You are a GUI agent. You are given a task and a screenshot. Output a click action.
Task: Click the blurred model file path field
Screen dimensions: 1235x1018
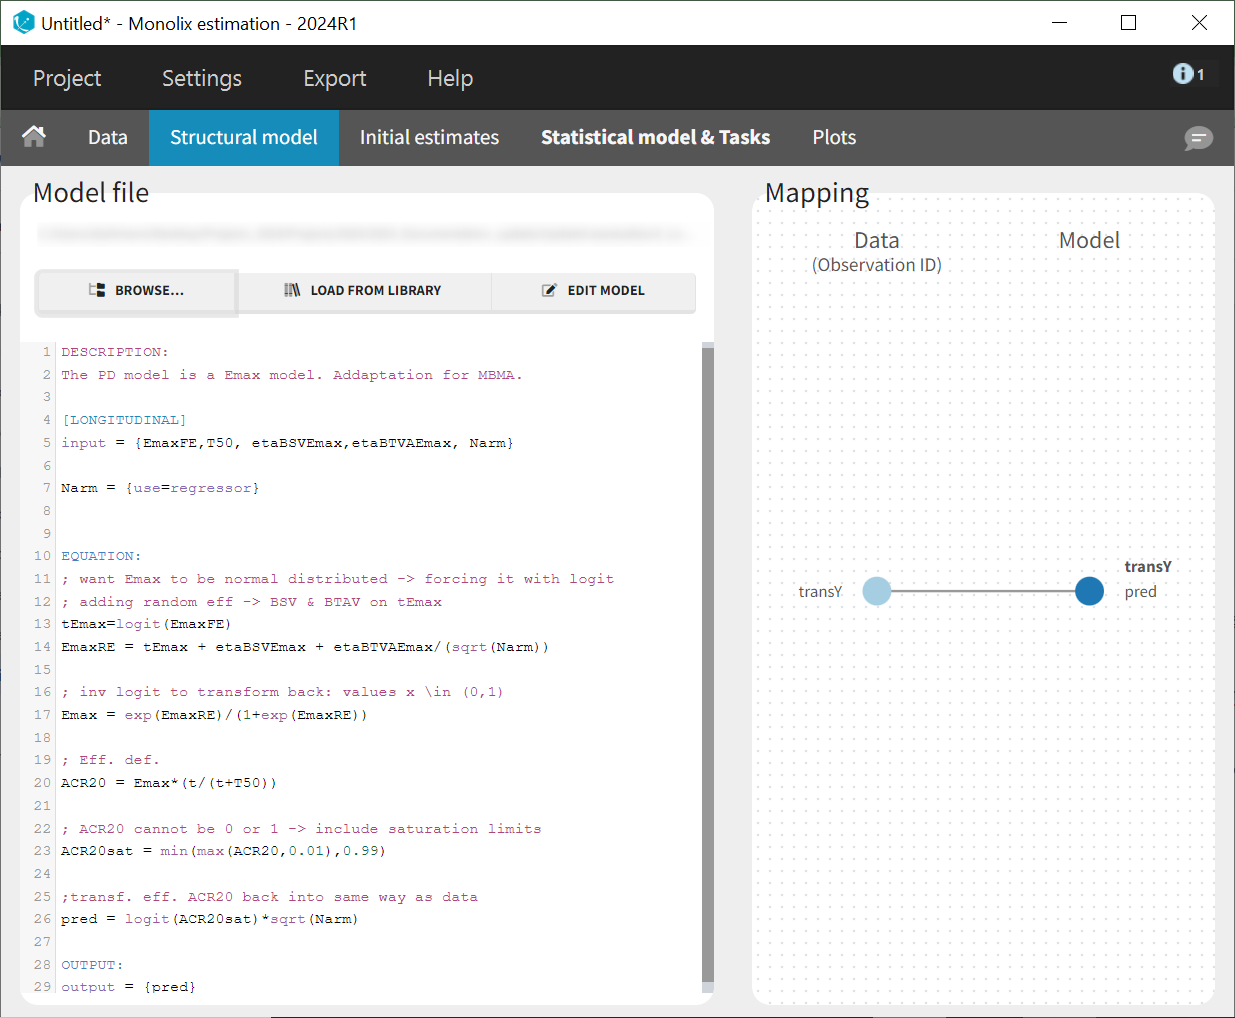point(365,235)
